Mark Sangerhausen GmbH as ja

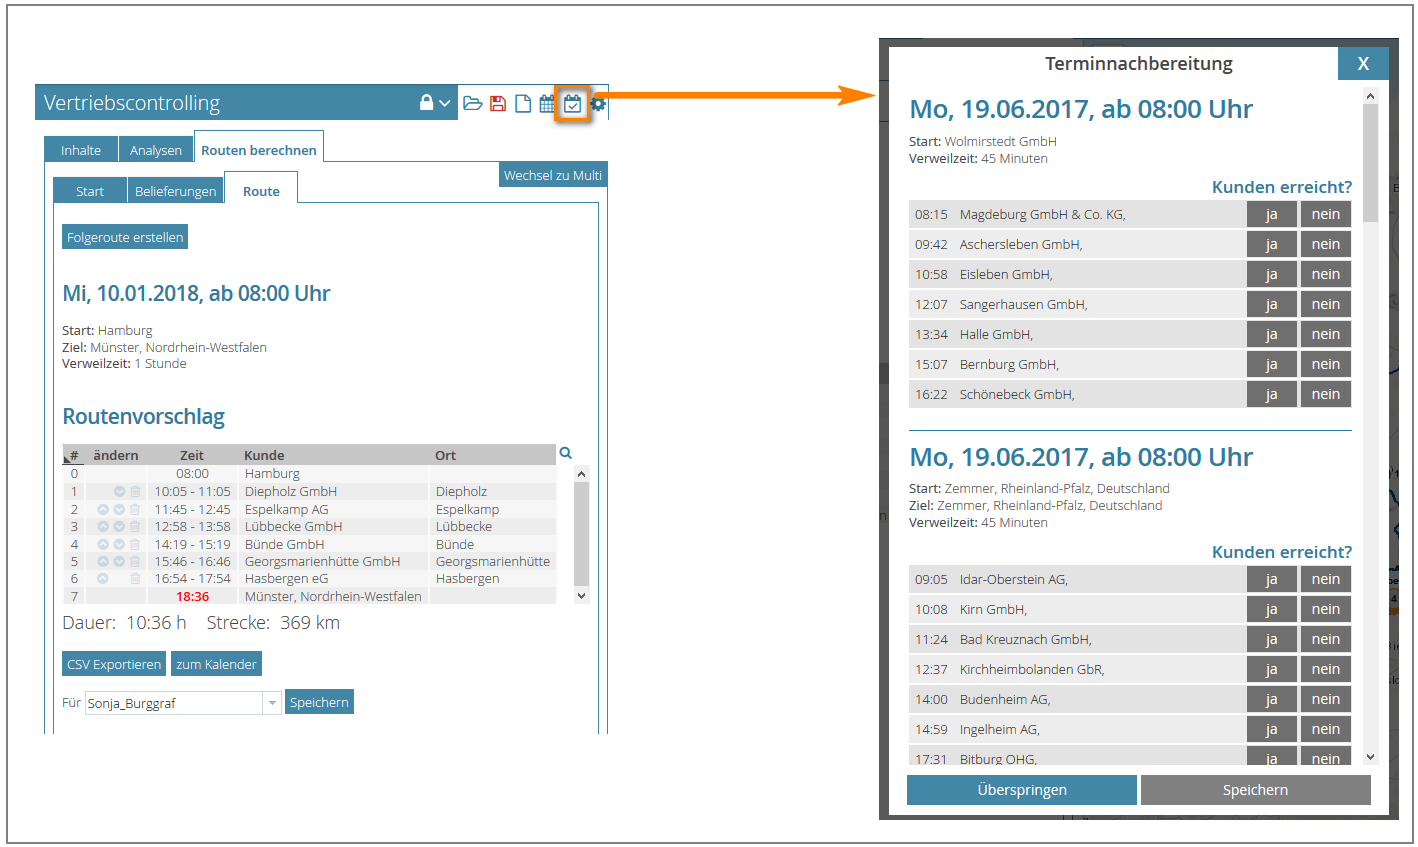click(x=1272, y=304)
